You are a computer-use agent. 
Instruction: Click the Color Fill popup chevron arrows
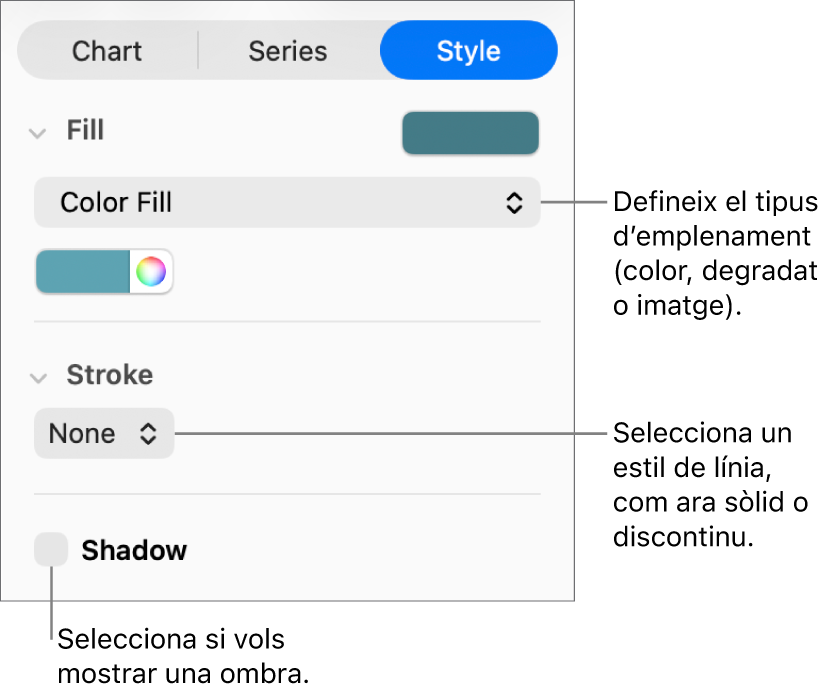pyautogui.click(x=514, y=202)
